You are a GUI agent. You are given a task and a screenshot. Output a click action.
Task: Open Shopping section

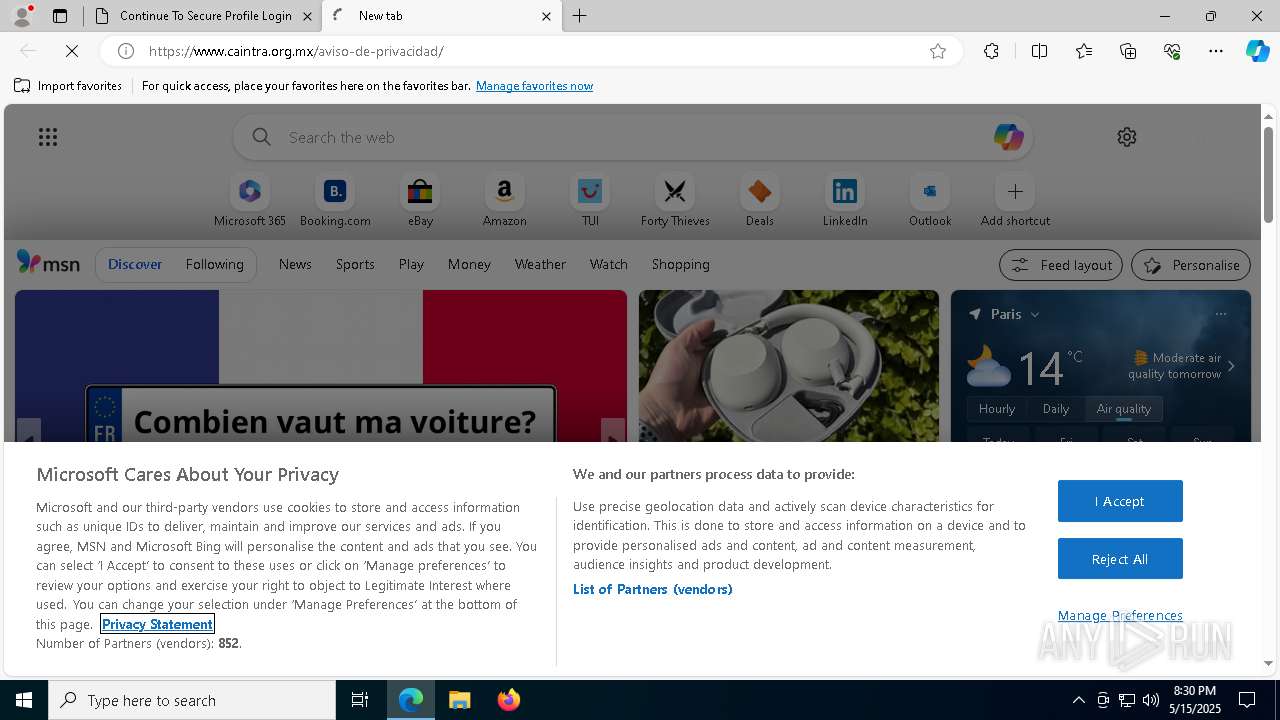[681, 264]
